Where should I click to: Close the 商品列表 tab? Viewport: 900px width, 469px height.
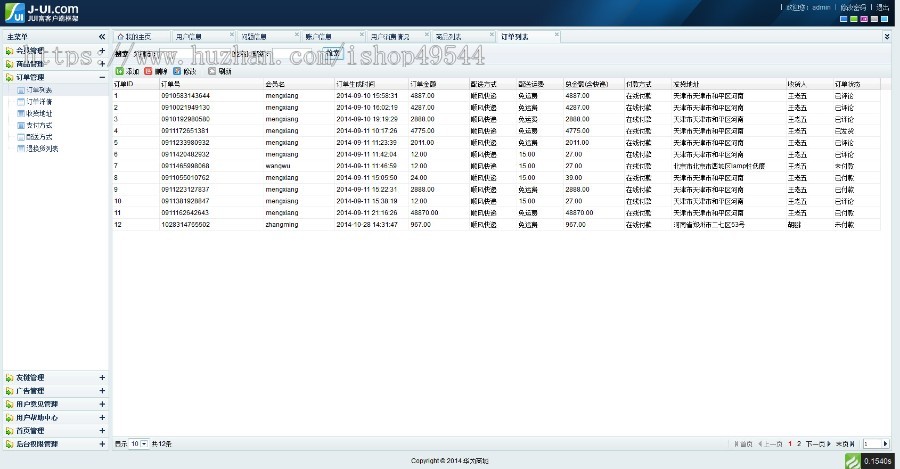click(x=491, y=34)
